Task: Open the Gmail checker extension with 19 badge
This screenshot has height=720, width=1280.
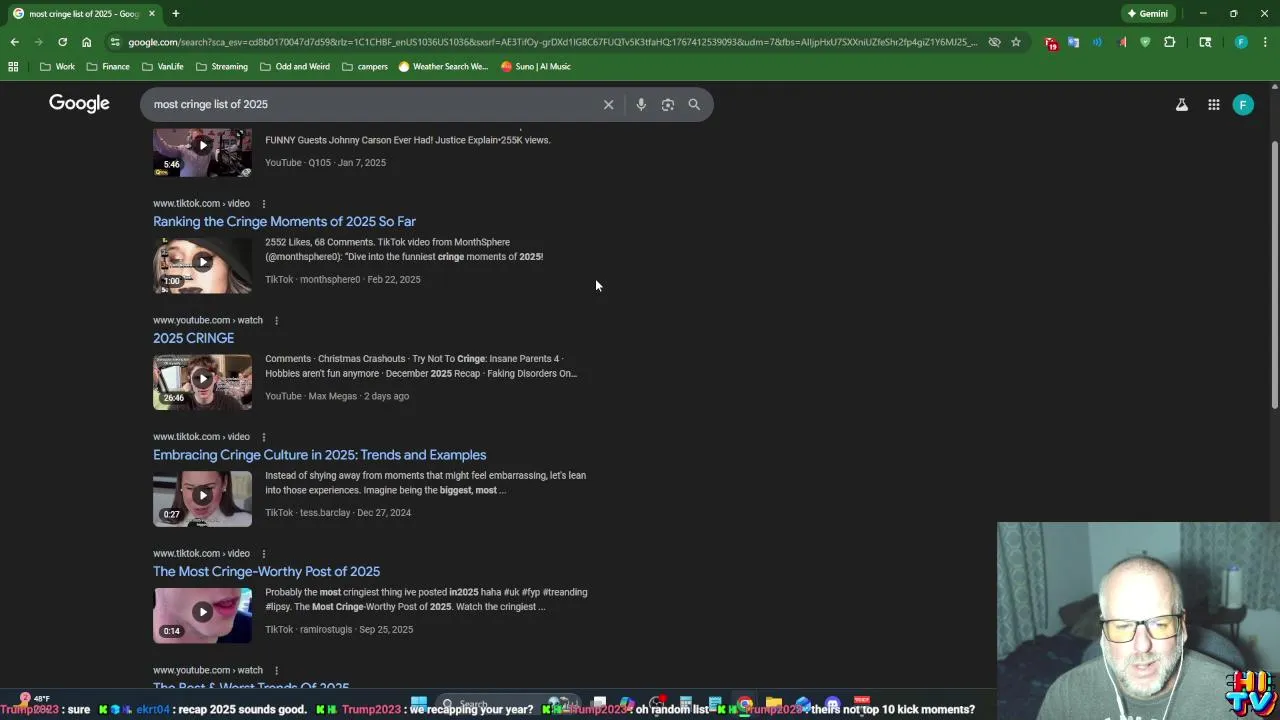Action: point(1050,43)
